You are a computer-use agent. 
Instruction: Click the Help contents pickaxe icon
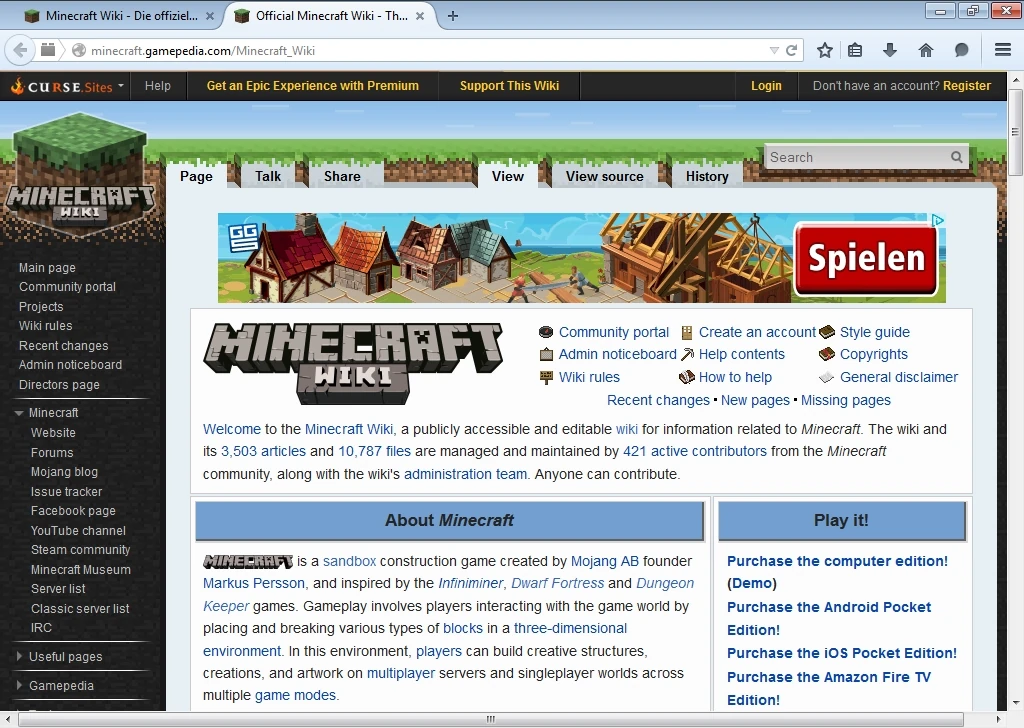(687, 355)
